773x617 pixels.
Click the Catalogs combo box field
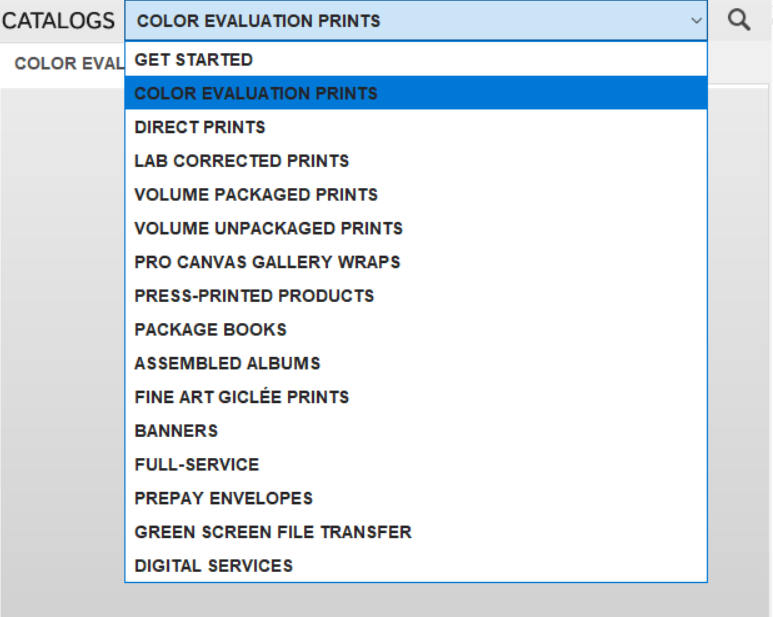pyautogui.click(x=400, y=20)
